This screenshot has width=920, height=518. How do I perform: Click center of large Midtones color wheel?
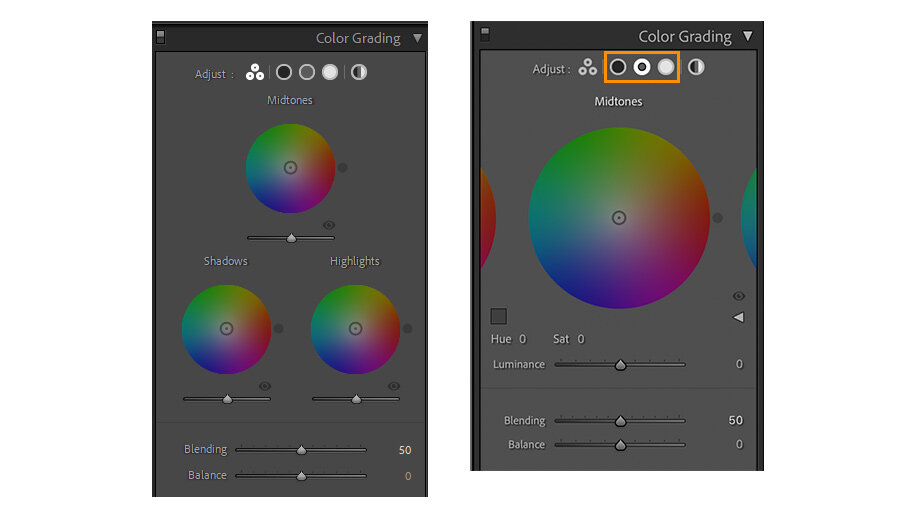tap(619, 218)
